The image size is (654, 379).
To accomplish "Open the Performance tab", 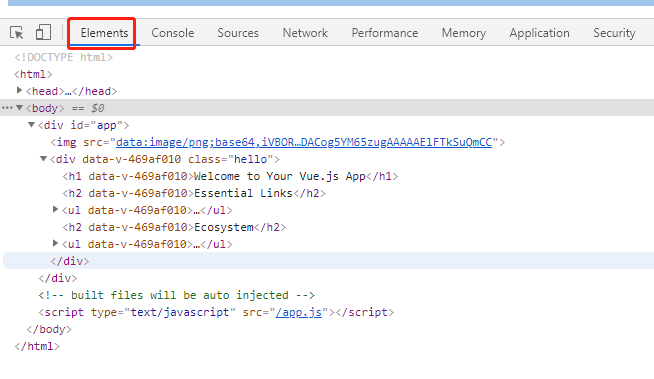I will [x=385, y=33].
